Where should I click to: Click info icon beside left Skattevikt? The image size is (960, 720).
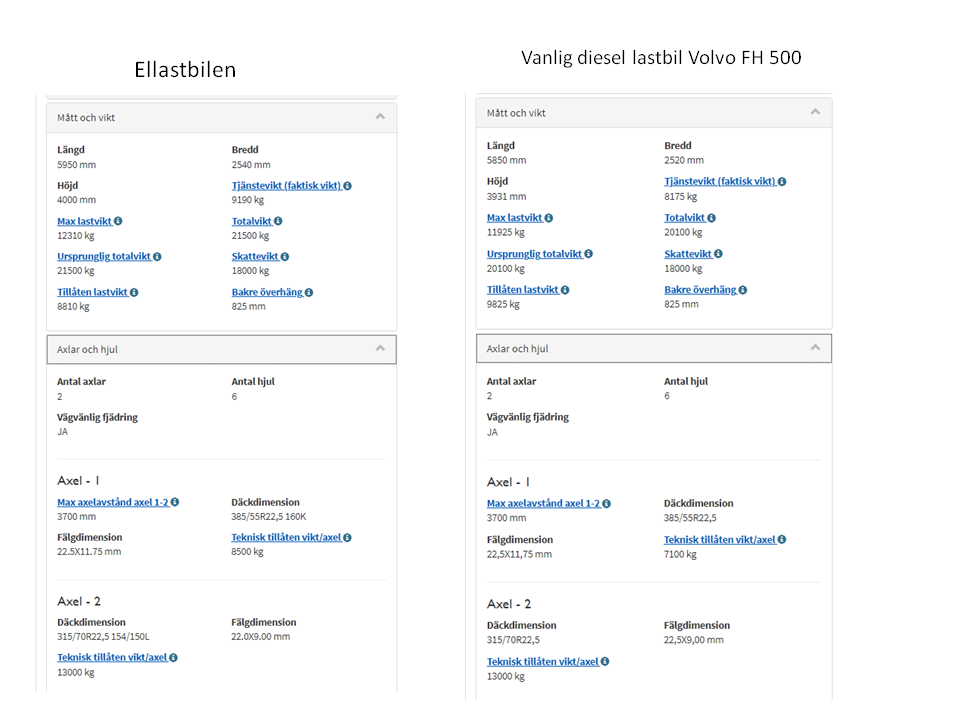(285, 257)
